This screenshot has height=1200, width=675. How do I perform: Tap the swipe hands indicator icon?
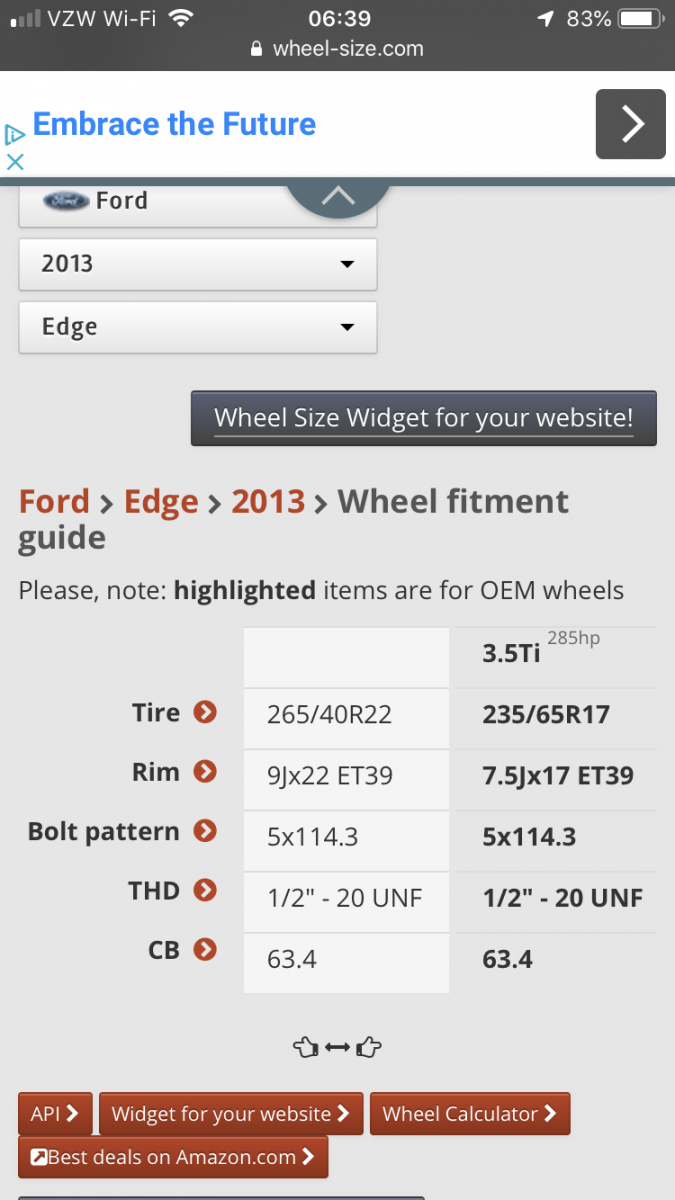pyautogui.click(x=337, y=1047)
